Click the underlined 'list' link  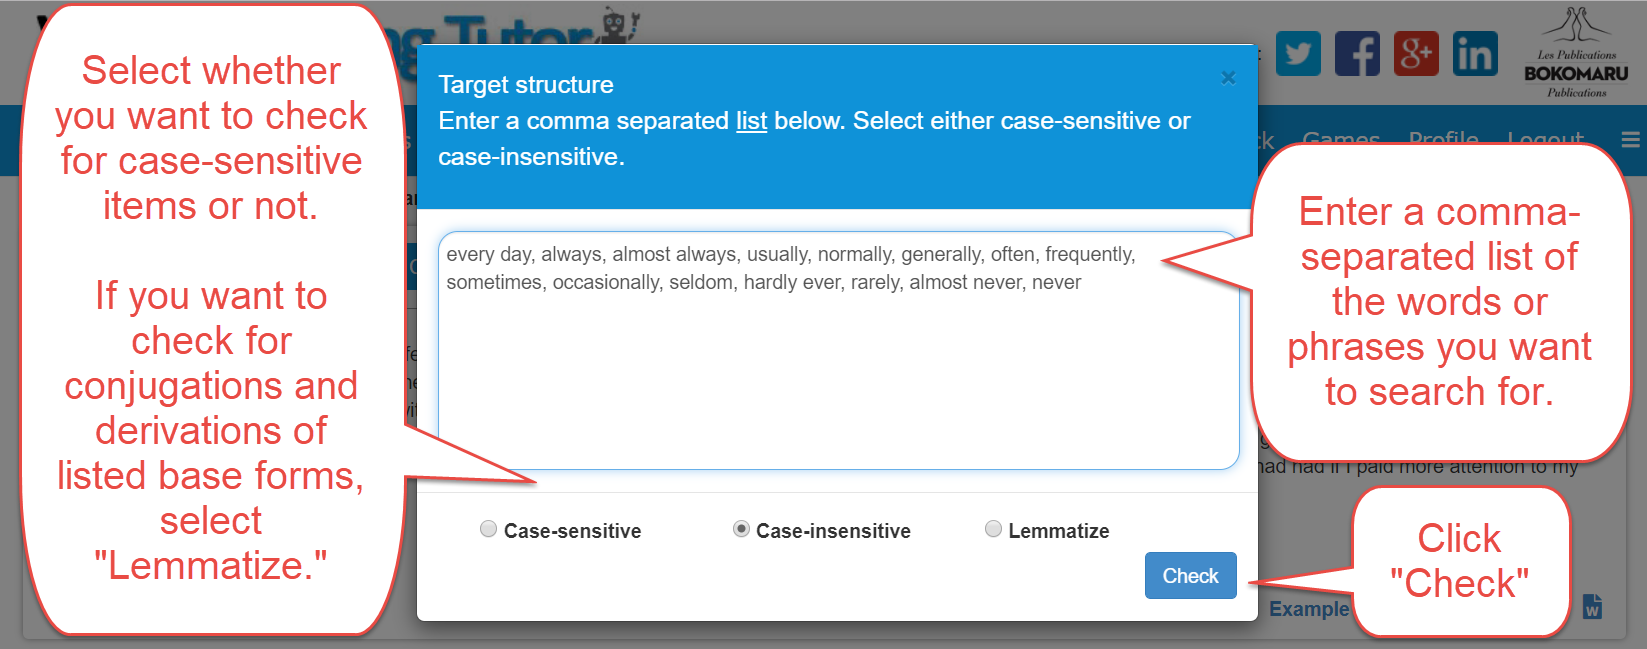point(751,121)
